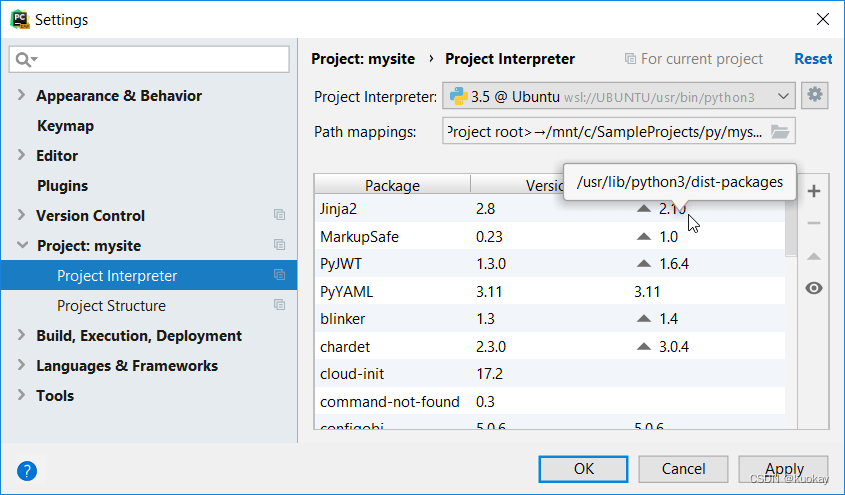Select the MarkupSafe package row
The height and width of the screenshot is (495, 845).
click(x=550, y=236)
